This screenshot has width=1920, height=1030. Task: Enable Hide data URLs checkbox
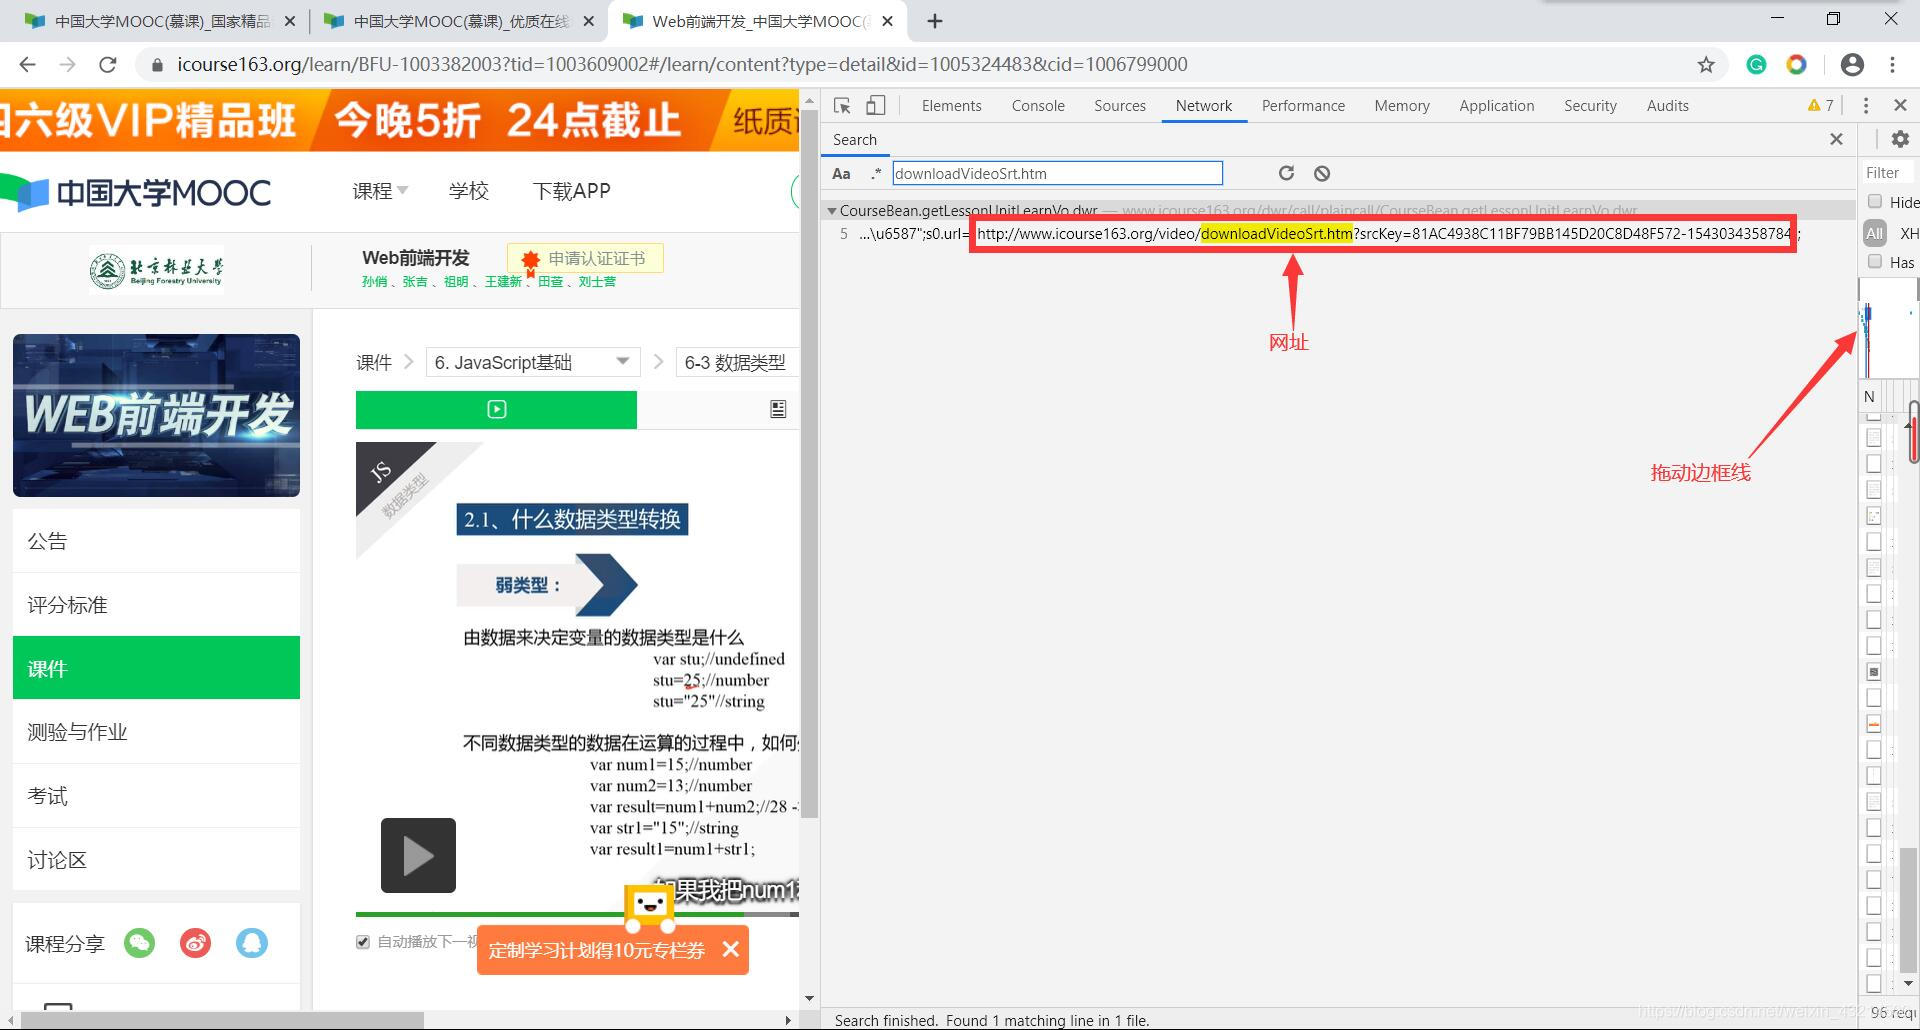[1875, 201]
